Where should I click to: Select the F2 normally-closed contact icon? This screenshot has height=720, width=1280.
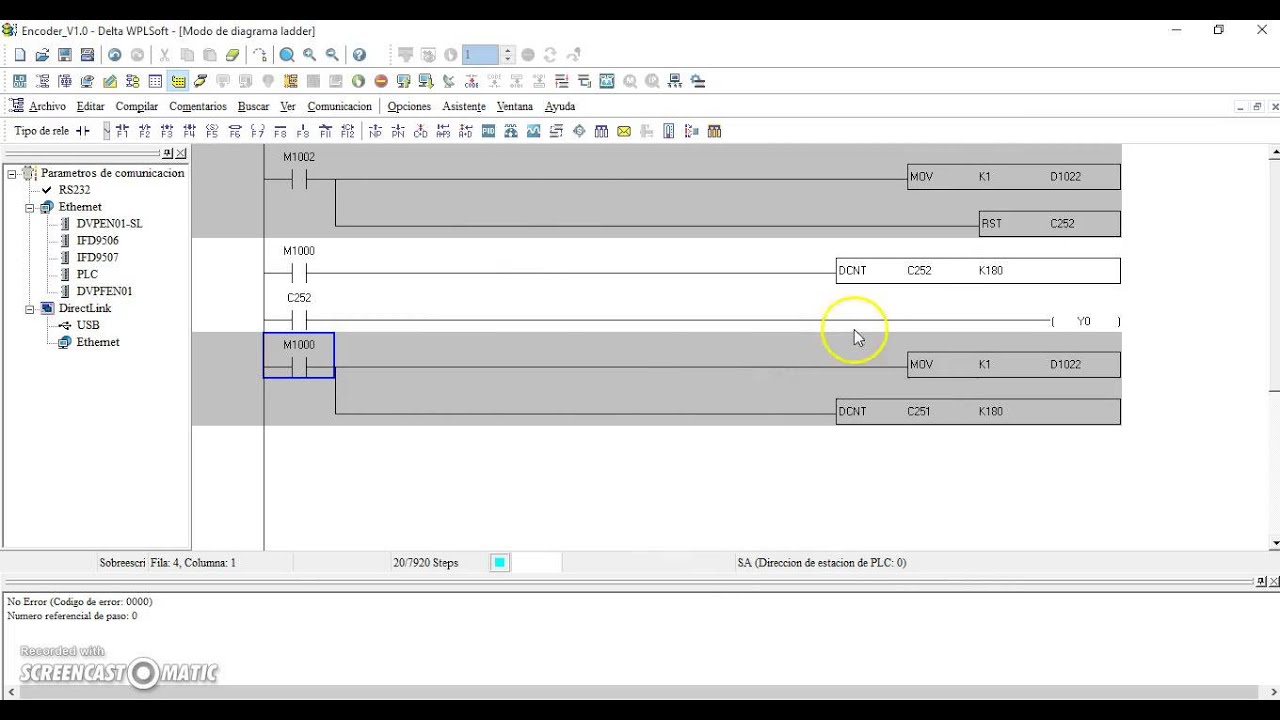(x=145, y=131)
